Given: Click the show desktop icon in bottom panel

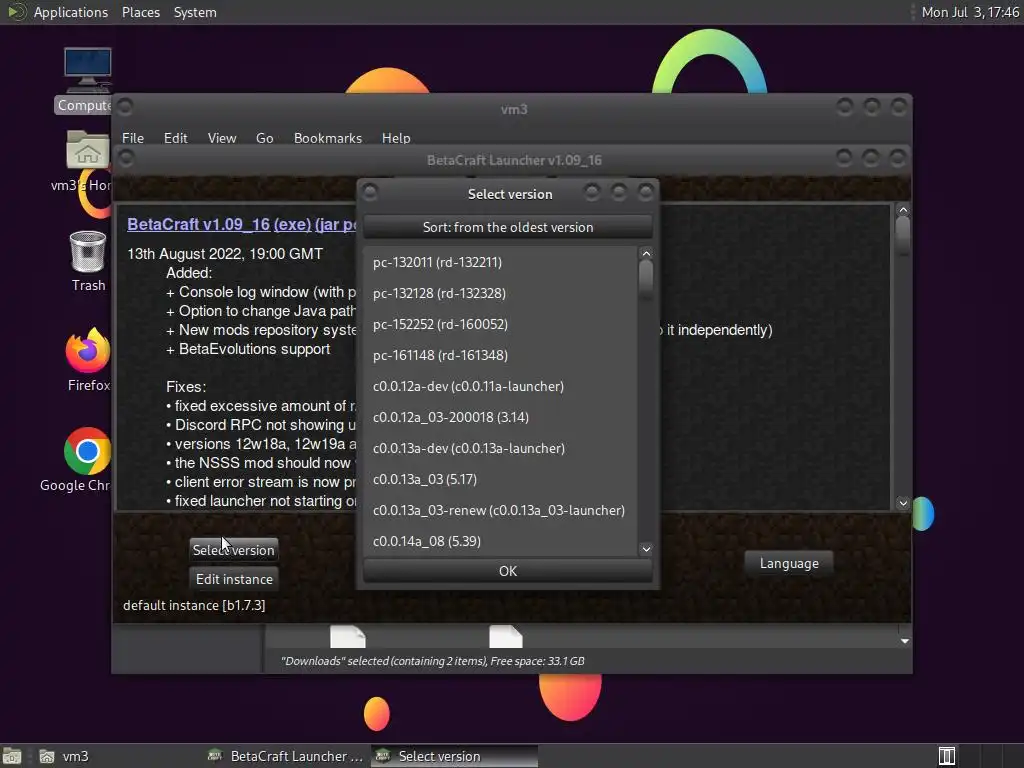Looking at the screenshot, I should 12,756.
